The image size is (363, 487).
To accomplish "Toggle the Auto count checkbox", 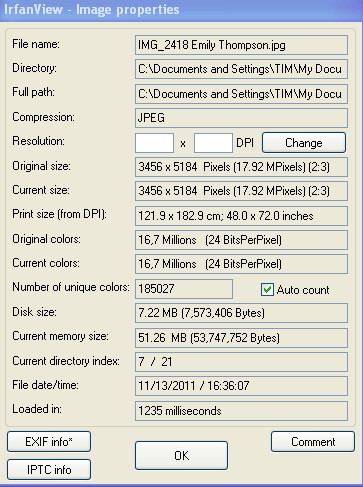I will pyautogui.click(x=267, y=290).
